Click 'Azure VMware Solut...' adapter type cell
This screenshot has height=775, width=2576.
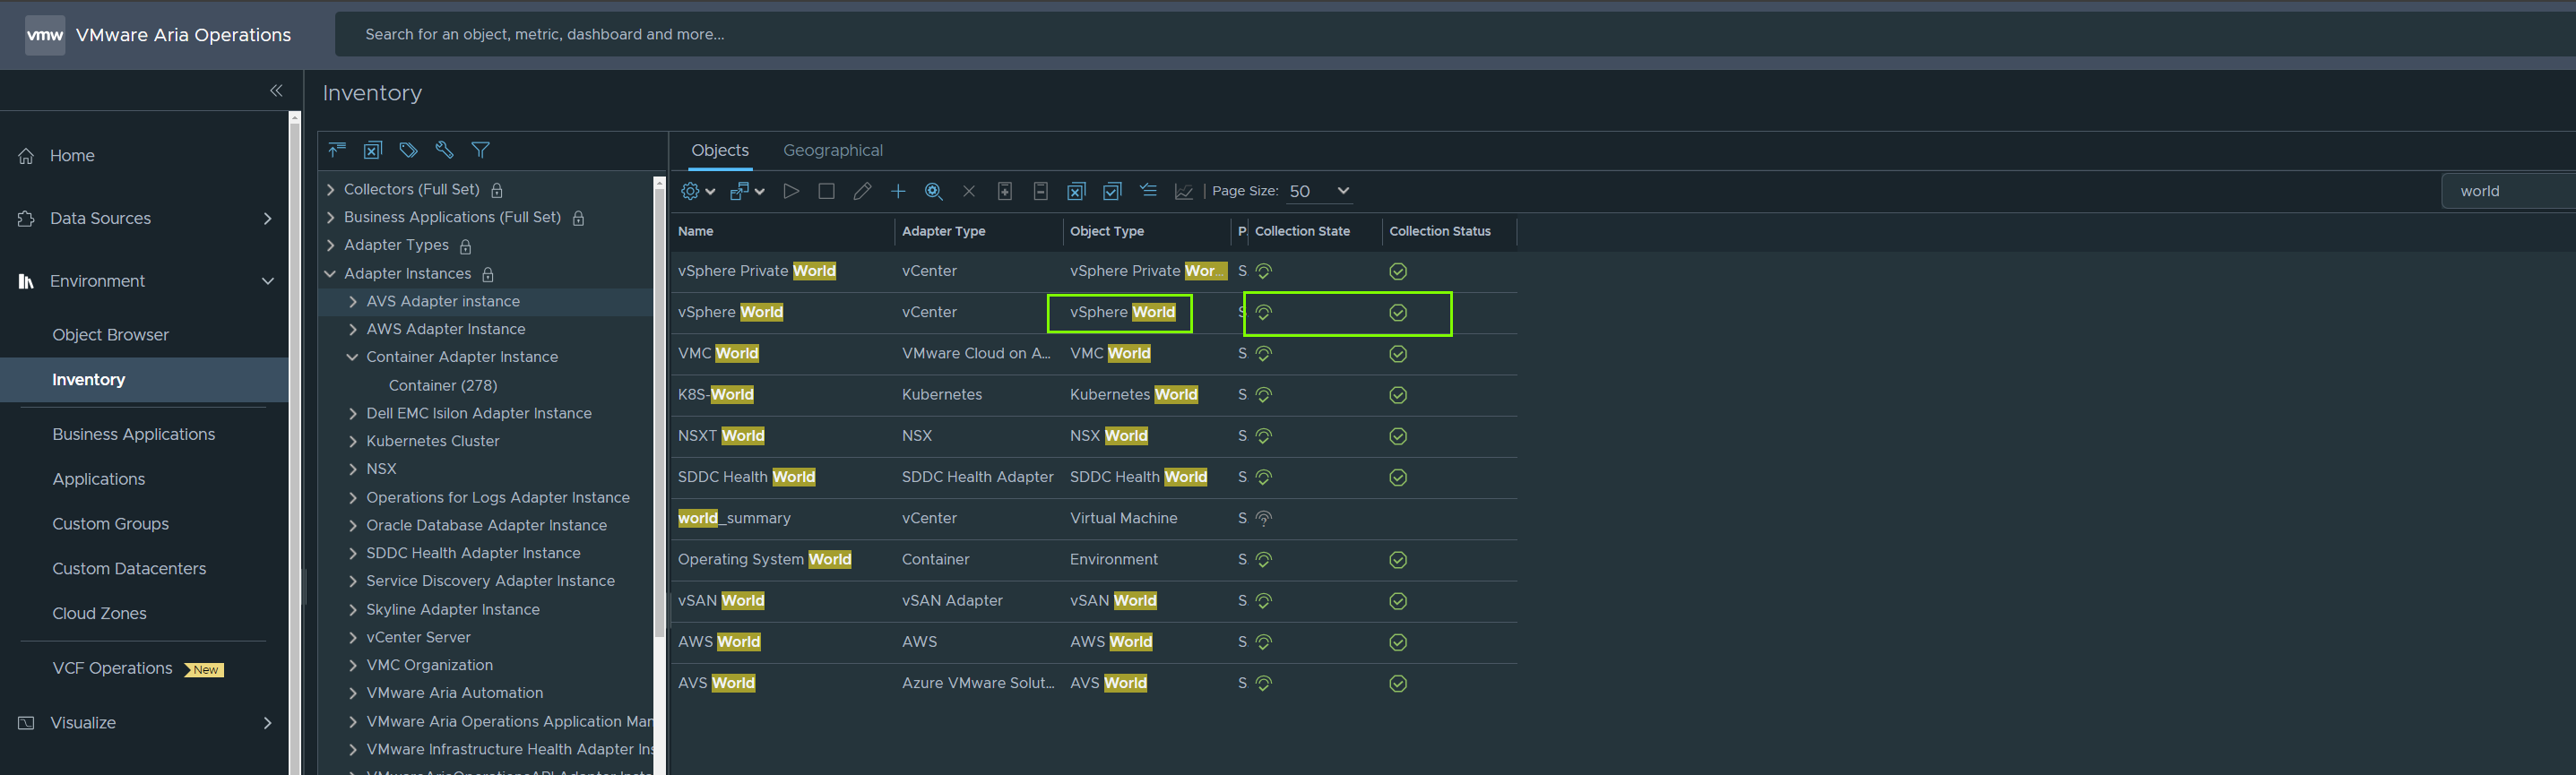pos(978,683)
